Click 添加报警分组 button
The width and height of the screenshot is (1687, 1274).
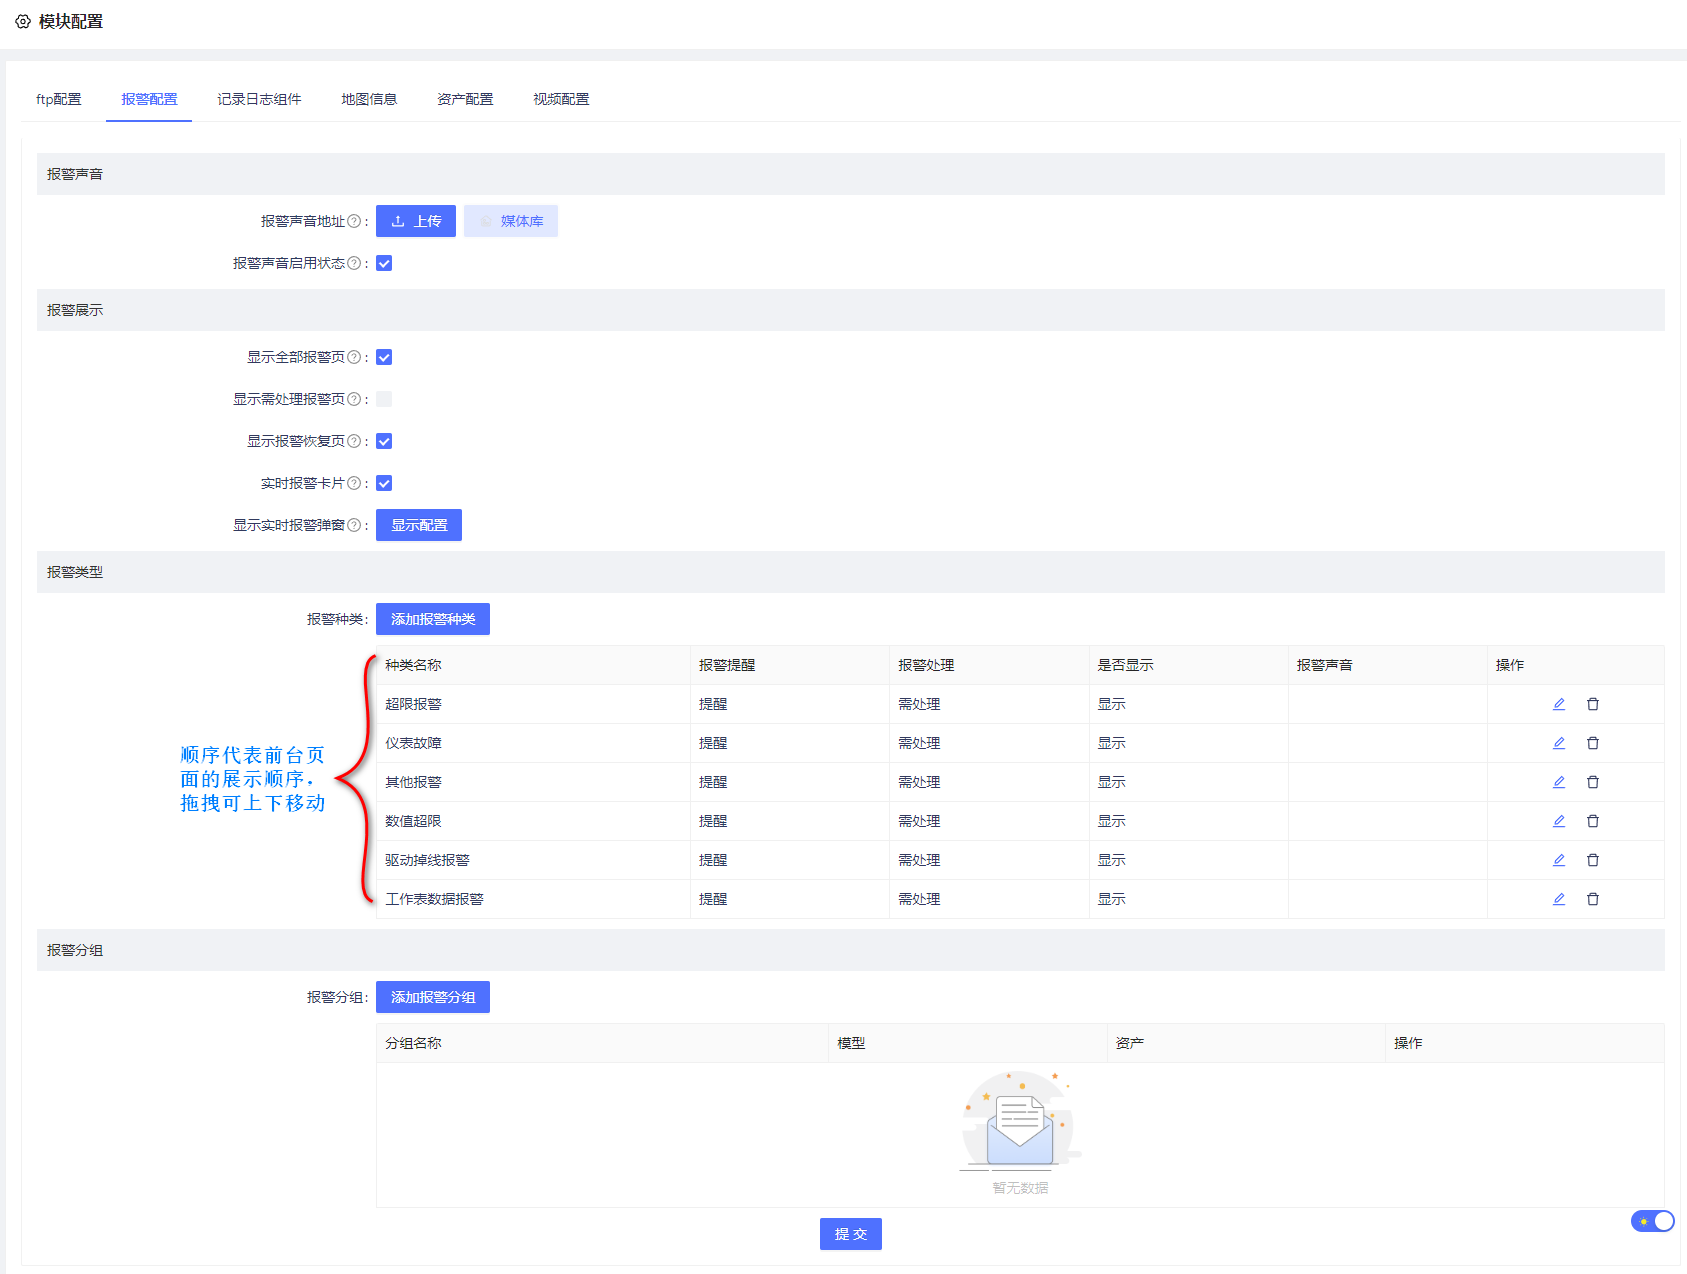pos(433,997)
